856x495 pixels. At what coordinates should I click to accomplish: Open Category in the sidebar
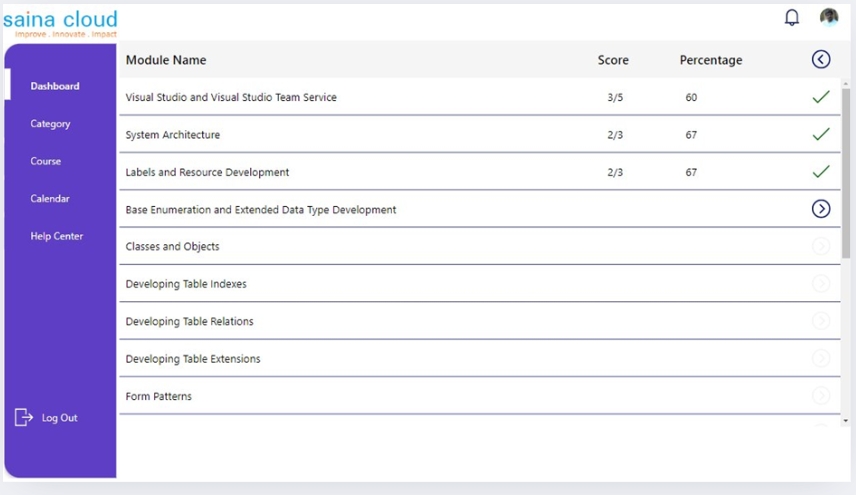click(x=50, y=124)
